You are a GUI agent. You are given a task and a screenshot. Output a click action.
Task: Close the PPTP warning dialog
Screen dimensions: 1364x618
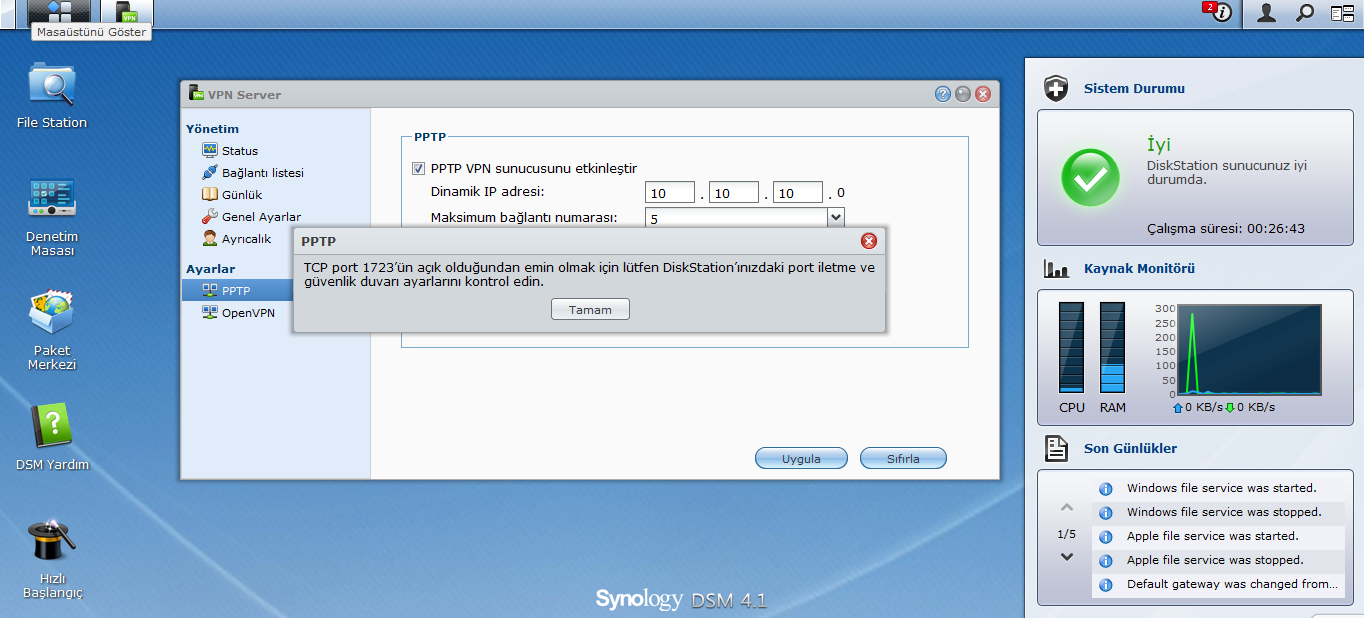[868, 241]
